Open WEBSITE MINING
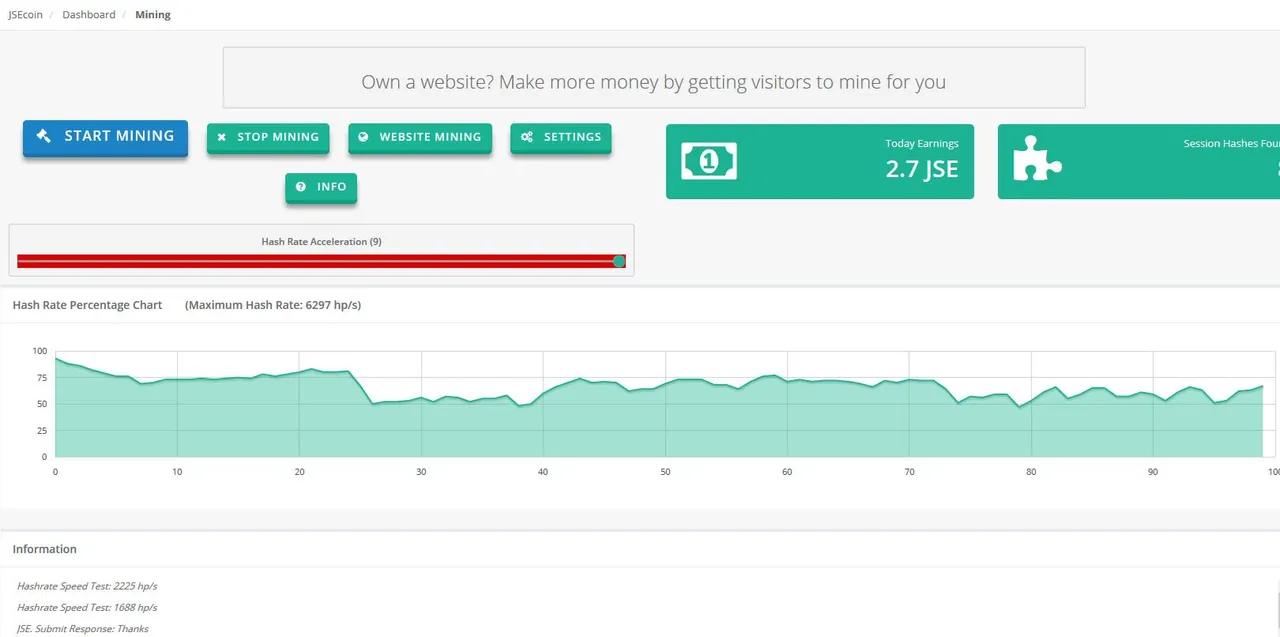Screen dimensions: 1280x637 (420, 137)
